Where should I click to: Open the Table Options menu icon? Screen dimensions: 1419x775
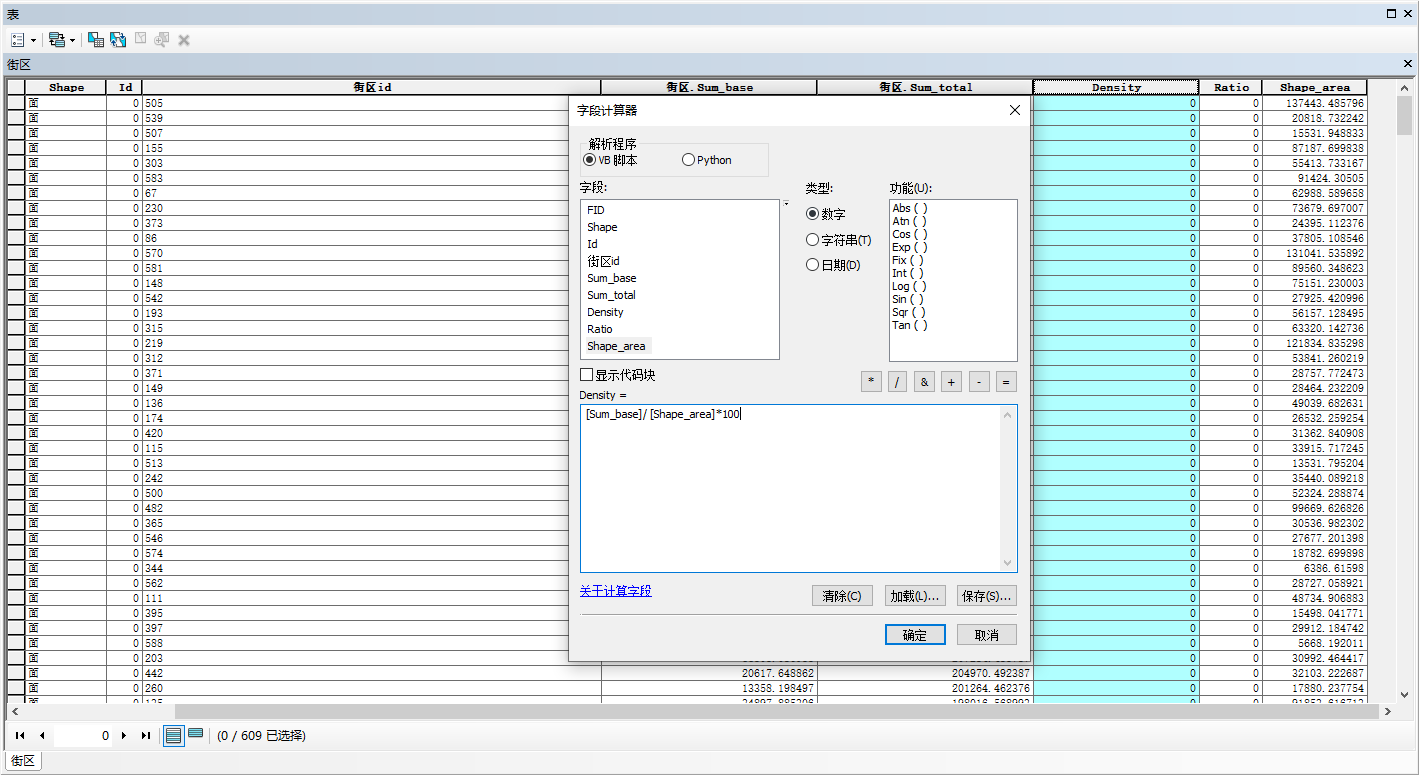pyautogui.click(x=17, y=39)
